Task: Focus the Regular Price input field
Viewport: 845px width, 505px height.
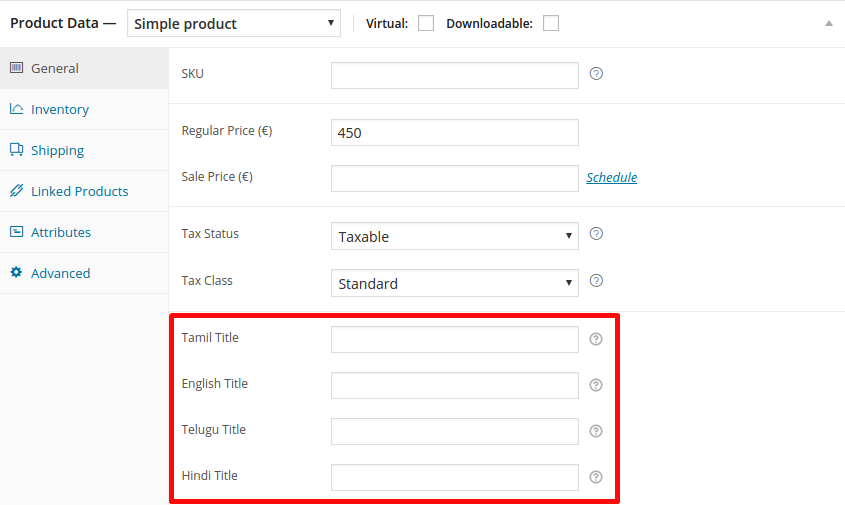Action: click(454, 132)
